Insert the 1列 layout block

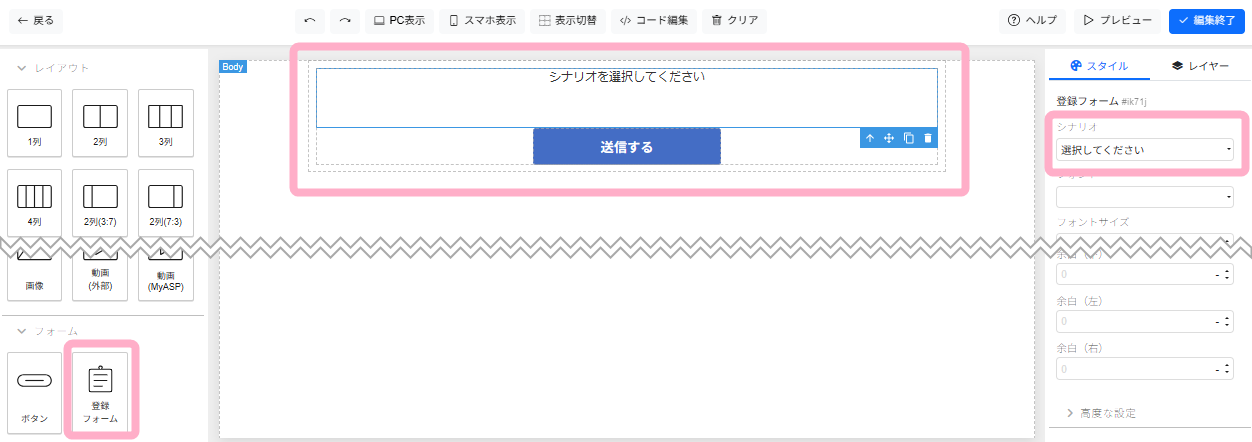34,122
